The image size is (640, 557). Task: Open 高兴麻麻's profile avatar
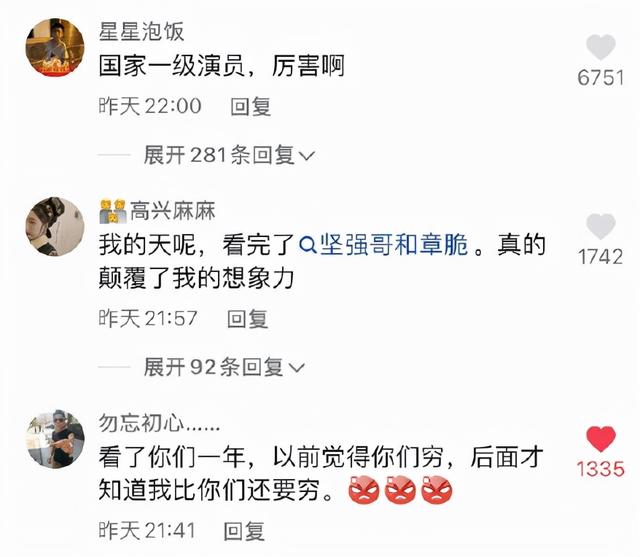pos(55,226)
